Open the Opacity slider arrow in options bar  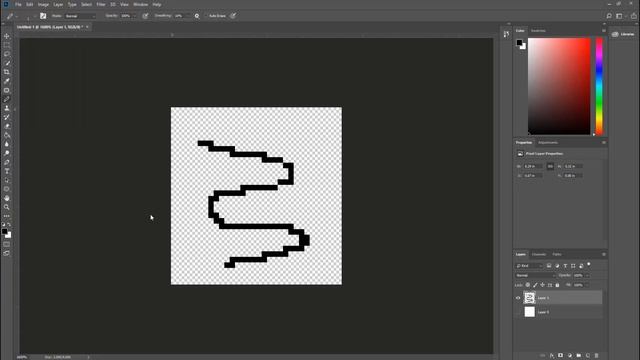pyautogui.click(x=134, y=16)
